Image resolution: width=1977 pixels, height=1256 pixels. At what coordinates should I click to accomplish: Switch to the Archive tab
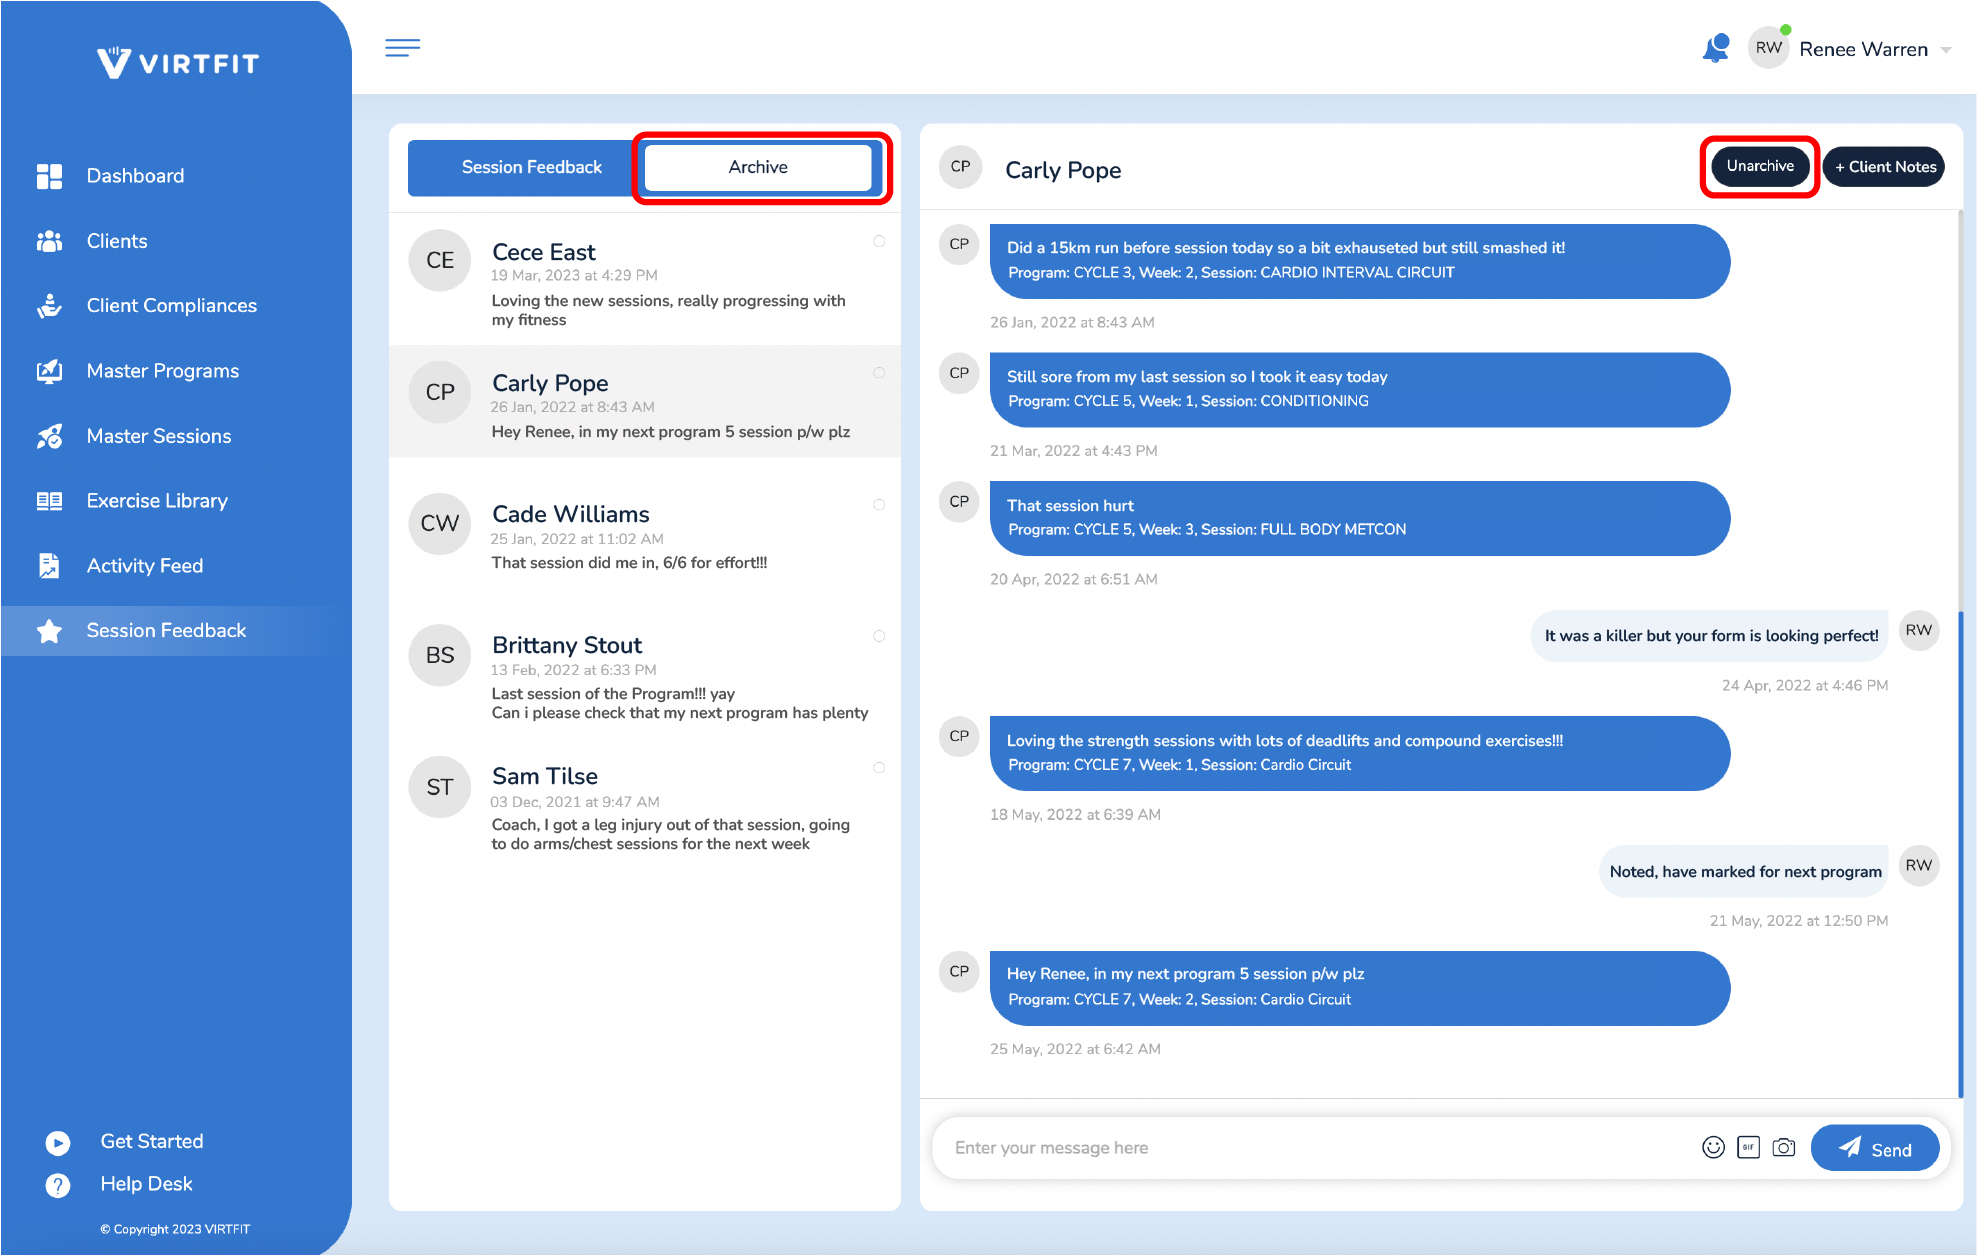758,167
